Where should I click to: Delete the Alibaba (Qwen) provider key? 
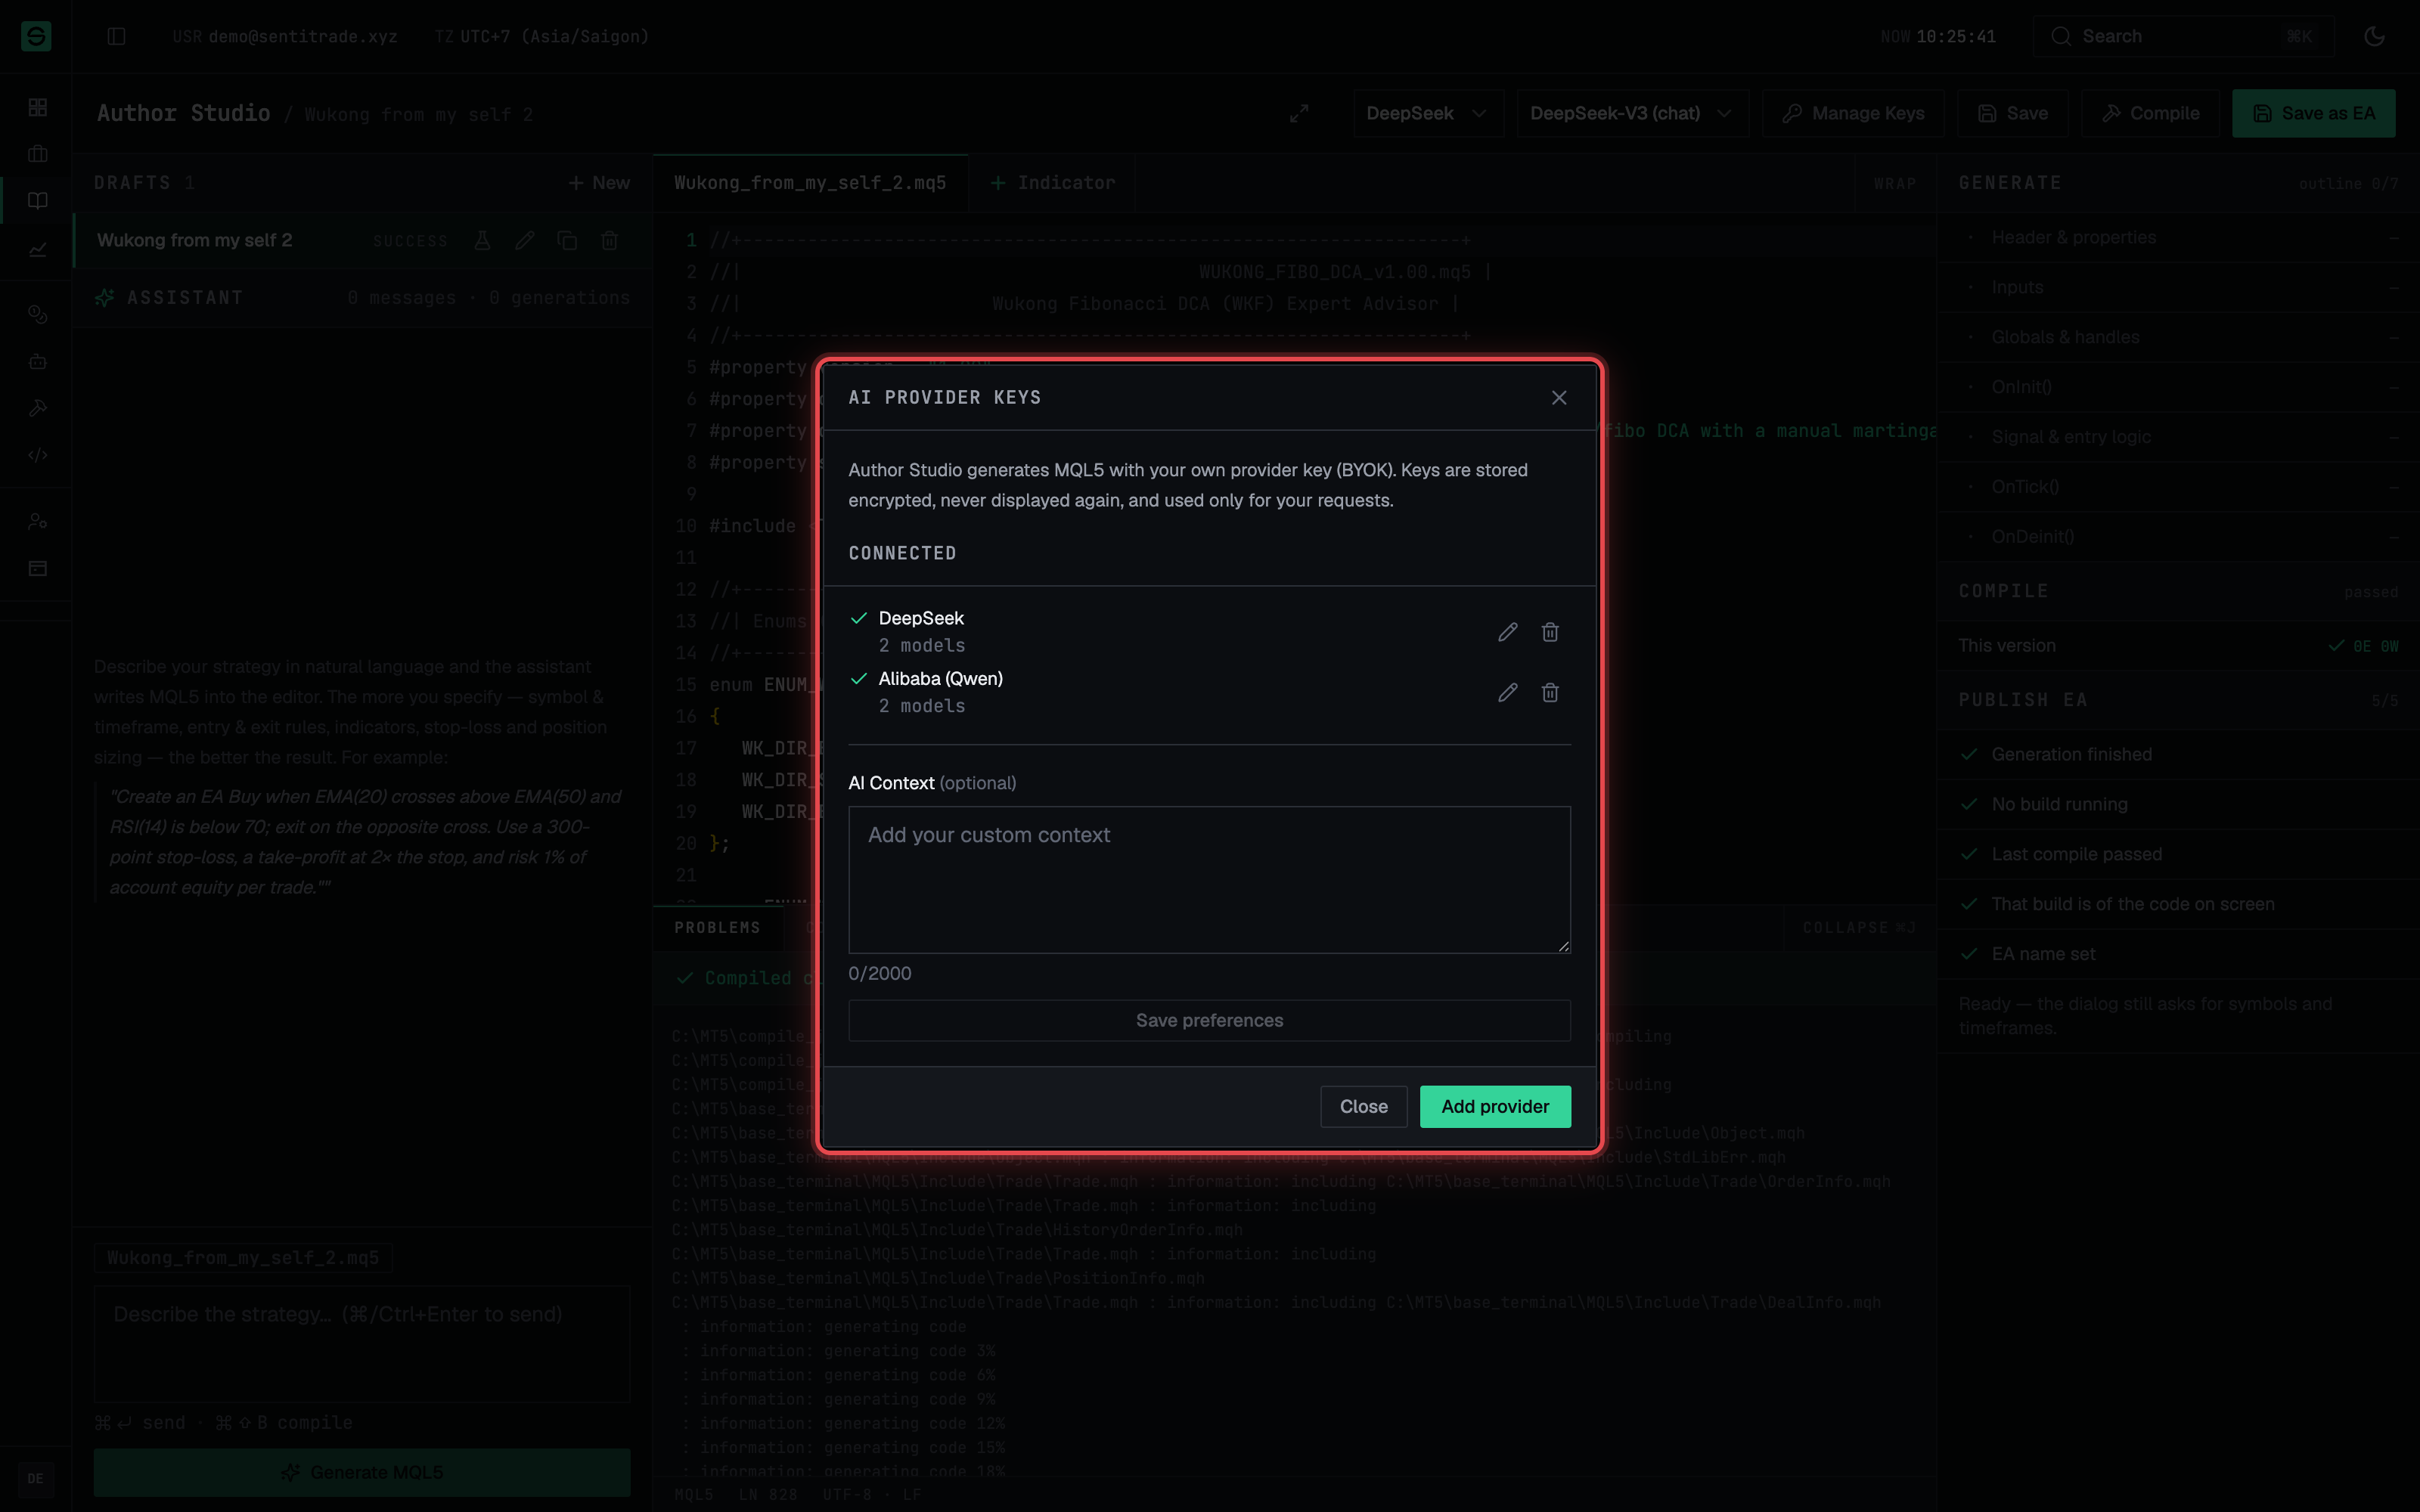[1550, 692]
